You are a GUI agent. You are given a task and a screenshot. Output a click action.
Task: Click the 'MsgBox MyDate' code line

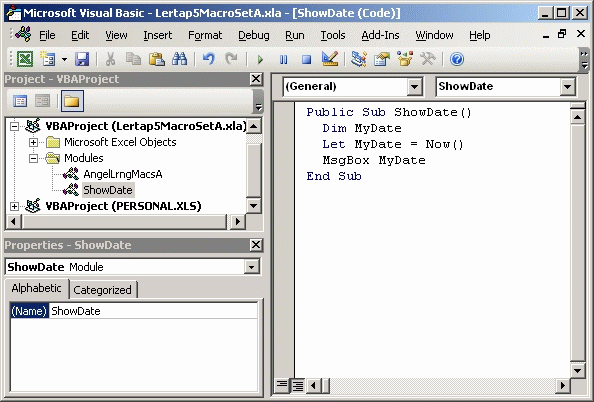374,160
